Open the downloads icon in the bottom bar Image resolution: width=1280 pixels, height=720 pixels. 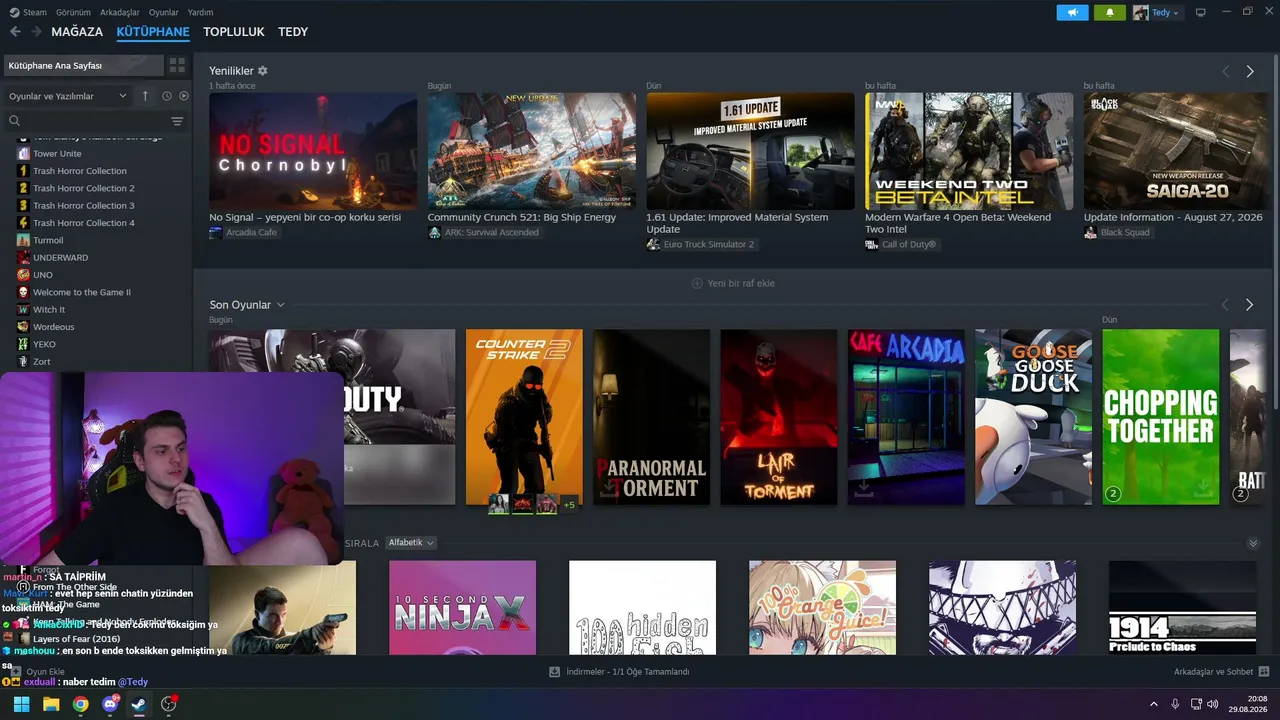(x=555, y=672)
